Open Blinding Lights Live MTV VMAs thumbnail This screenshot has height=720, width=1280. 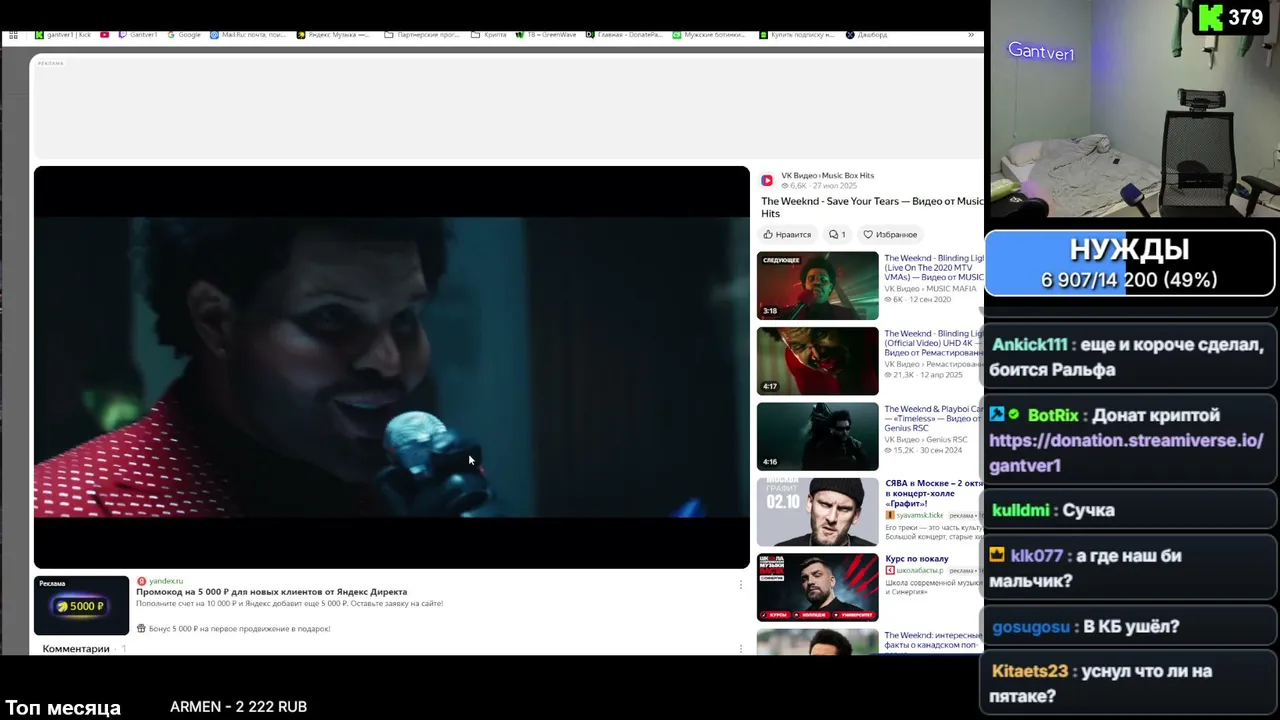pyautogui.click(x=817, y=286)
